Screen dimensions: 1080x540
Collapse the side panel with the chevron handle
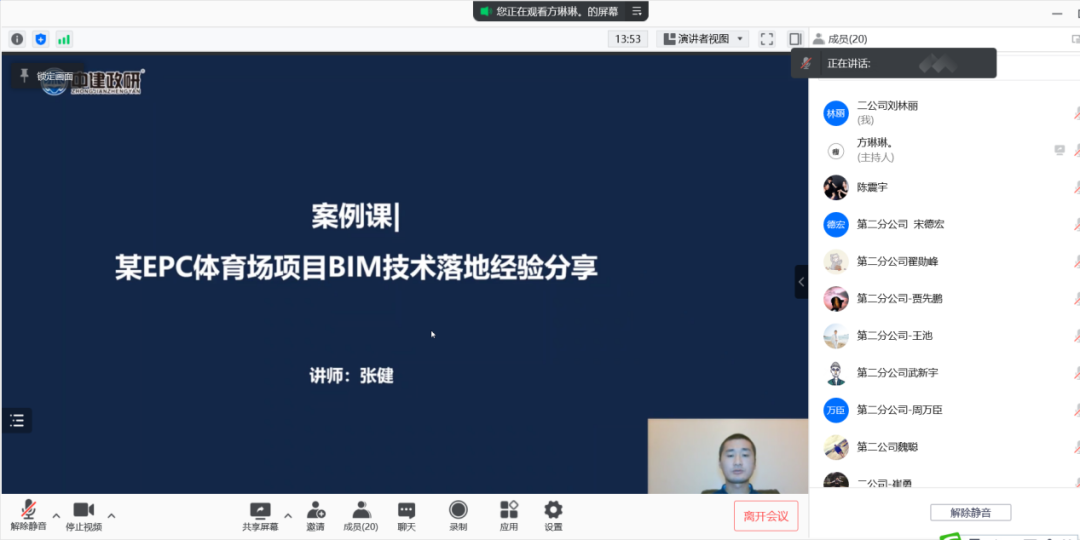click(801, 282)
